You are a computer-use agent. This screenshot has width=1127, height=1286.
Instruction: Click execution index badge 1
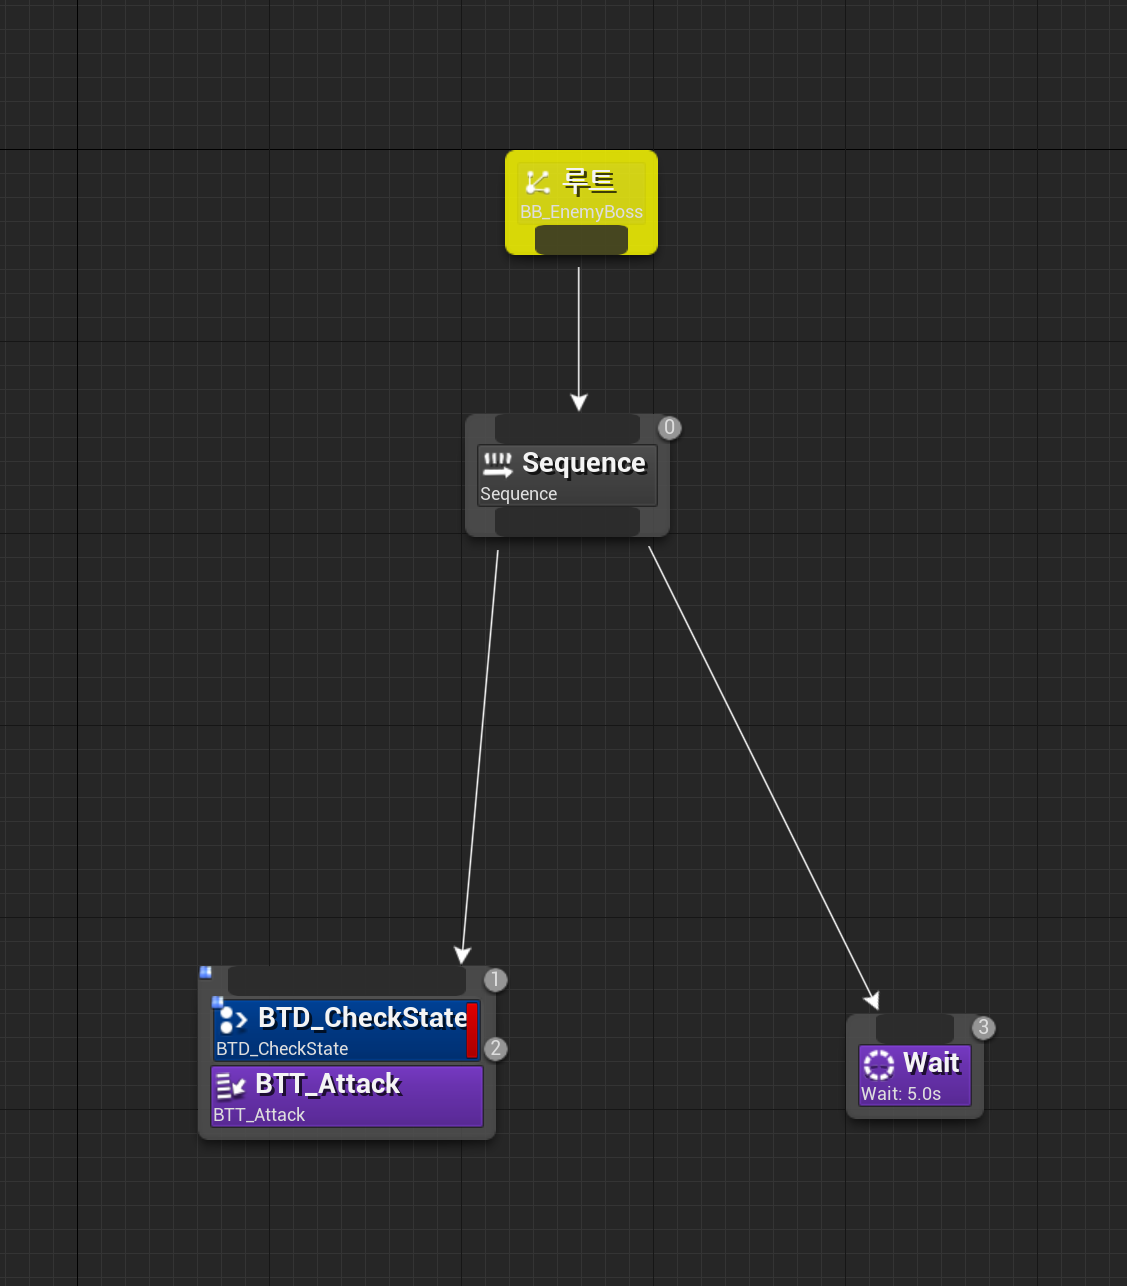click(495, 980)
